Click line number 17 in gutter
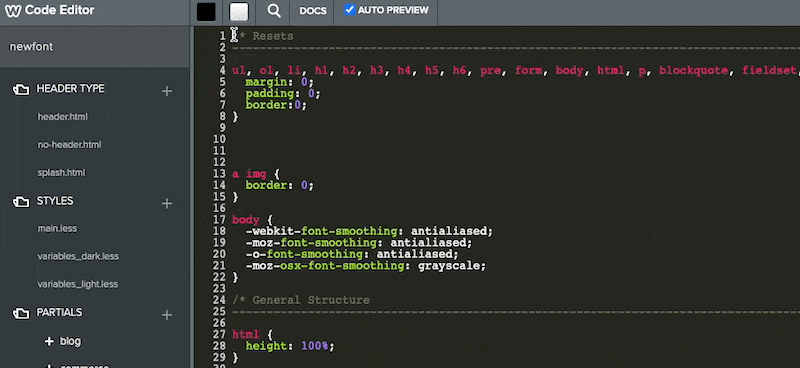Screen dimensions: 800x368 click(219, 219)
